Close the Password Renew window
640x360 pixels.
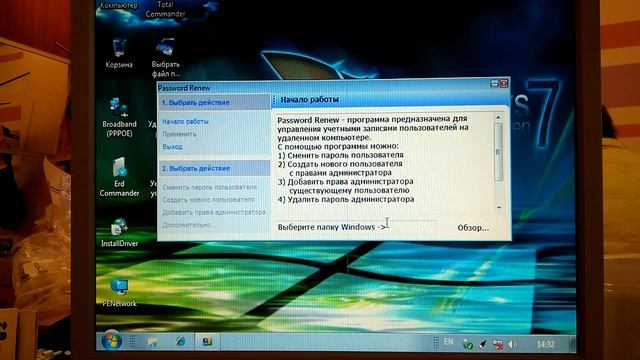(x=504, y=83)
